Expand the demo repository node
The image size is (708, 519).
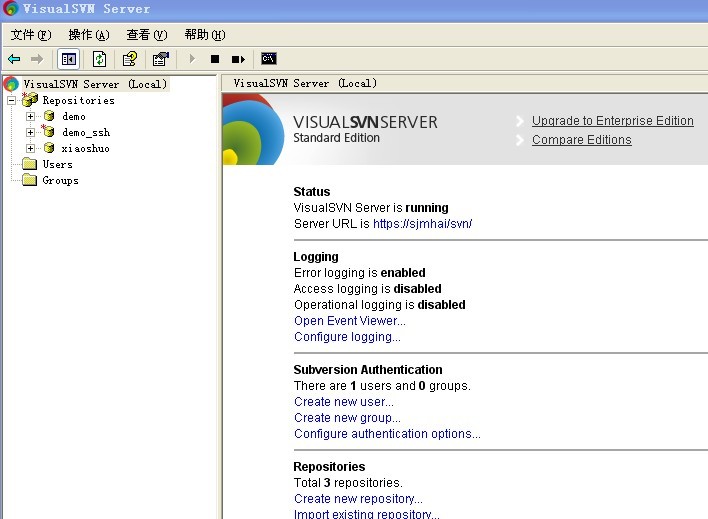30,117
